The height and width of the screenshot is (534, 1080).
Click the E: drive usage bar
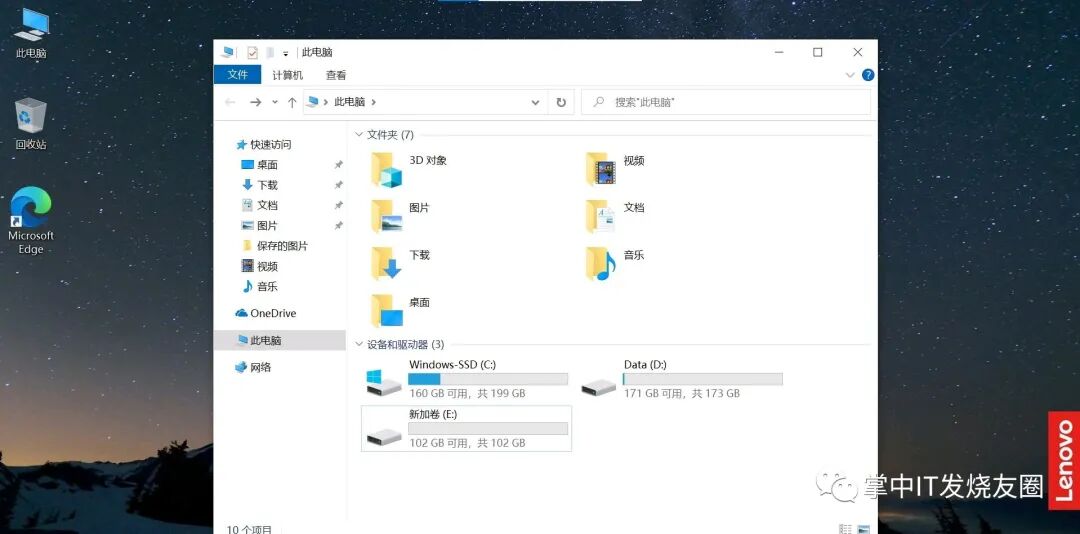[488, 429]
